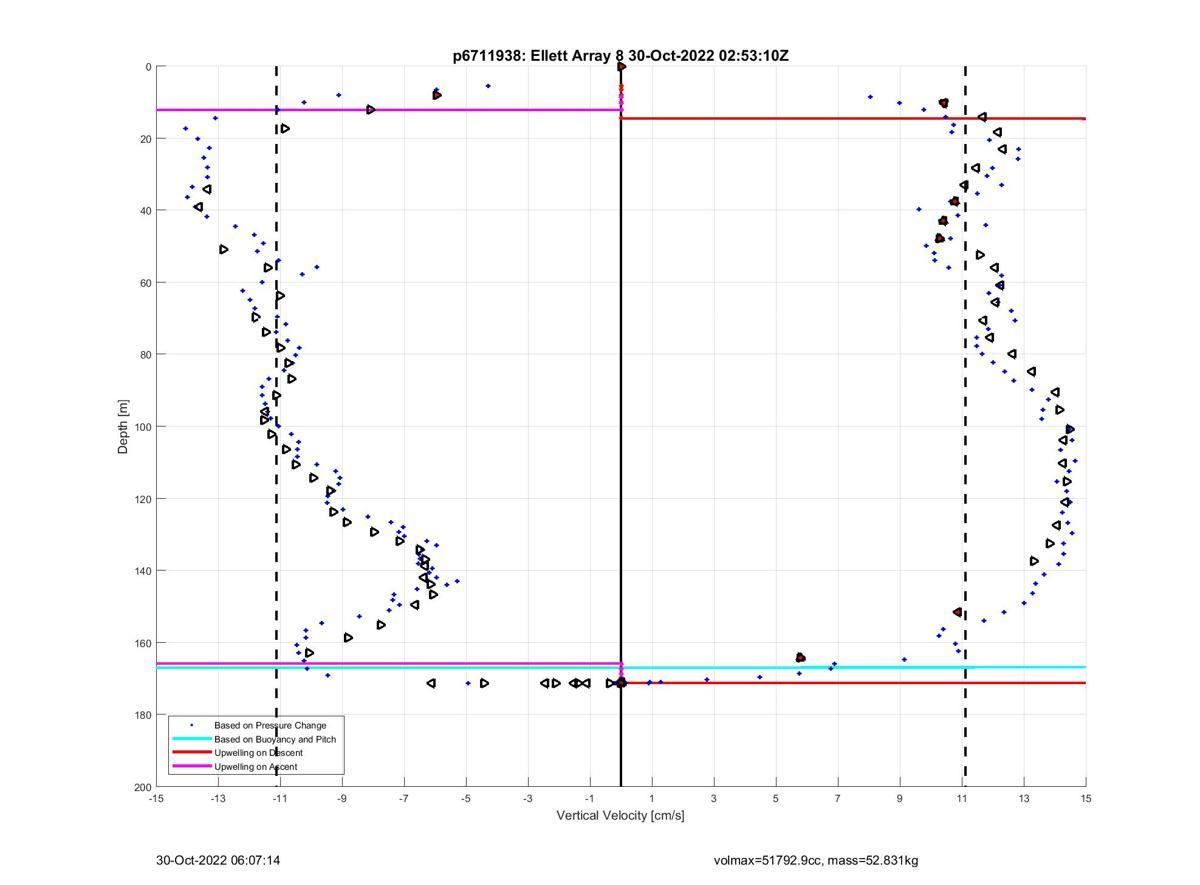
Task: Click the timestamp '30-Oct-2022 06:07:14' footer text
Action: coord(218,860)
